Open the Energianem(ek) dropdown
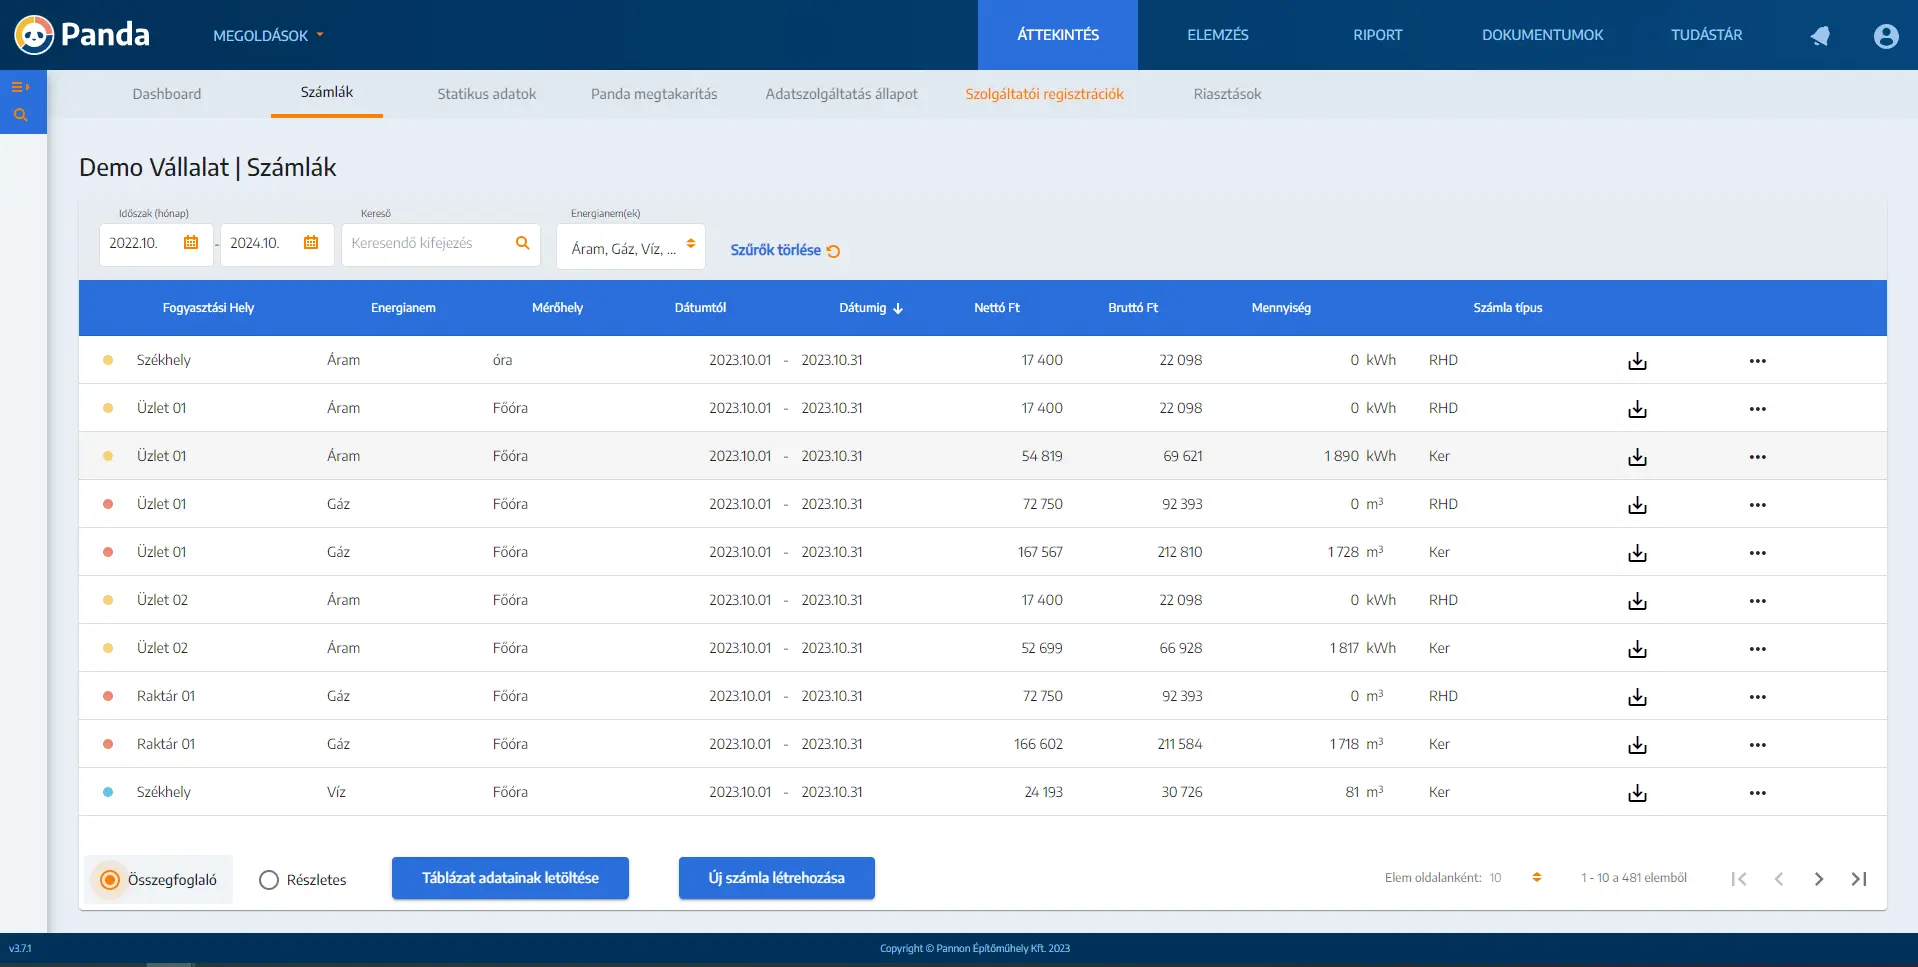The image size is (1918, 967). pyautogui.click(x=631, y=247)
